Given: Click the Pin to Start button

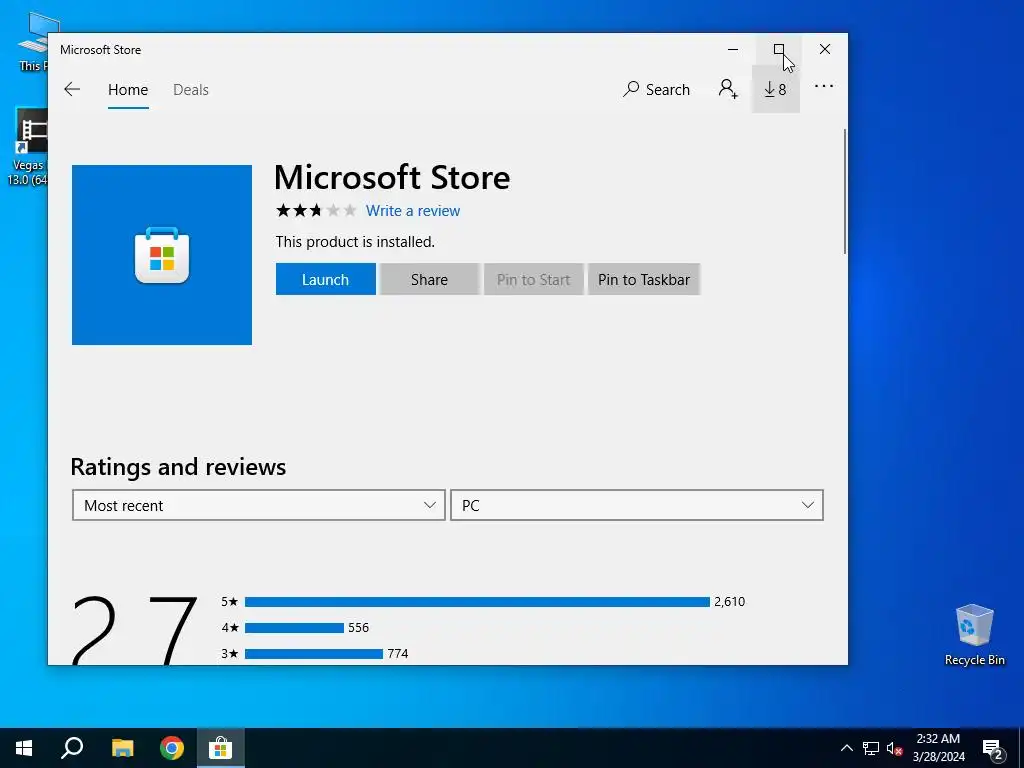Looking at the screenshot, I should (x=533, y=280).
